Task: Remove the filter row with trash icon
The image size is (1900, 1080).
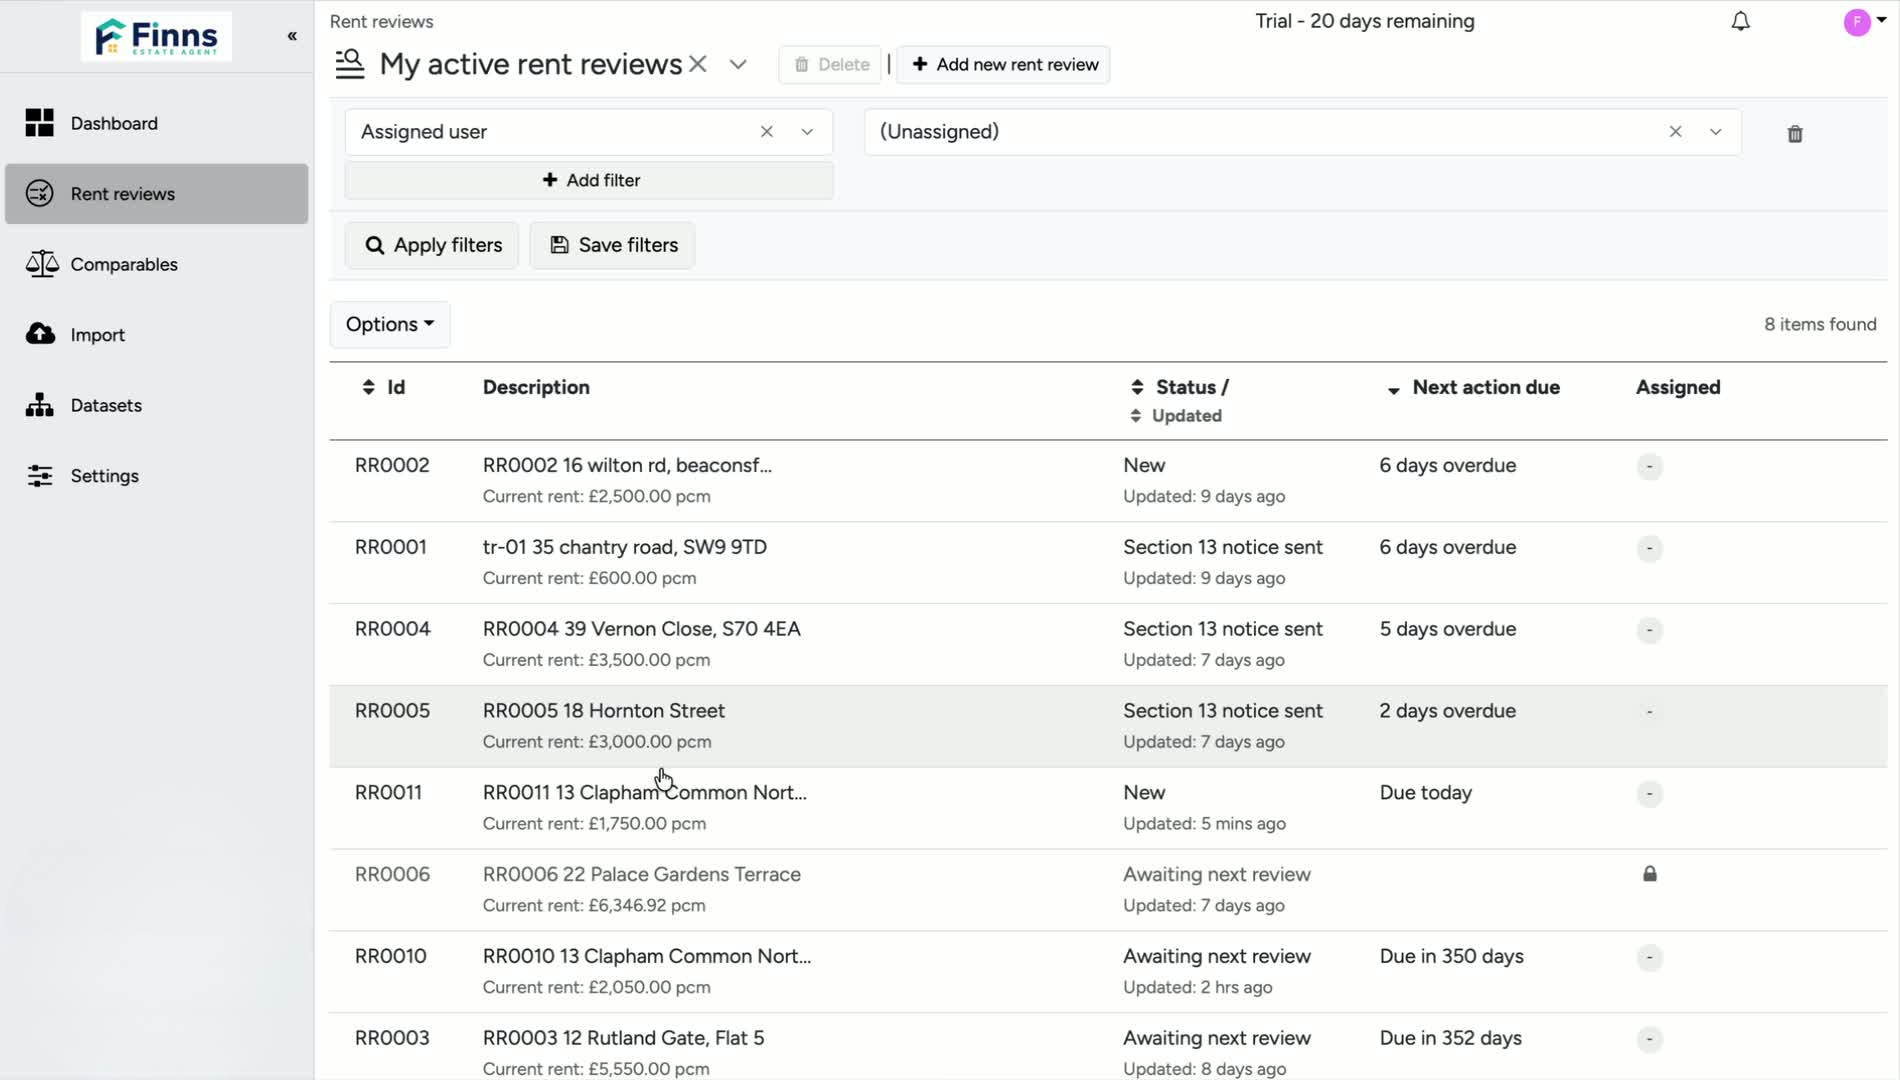Action: (1795, 134)
